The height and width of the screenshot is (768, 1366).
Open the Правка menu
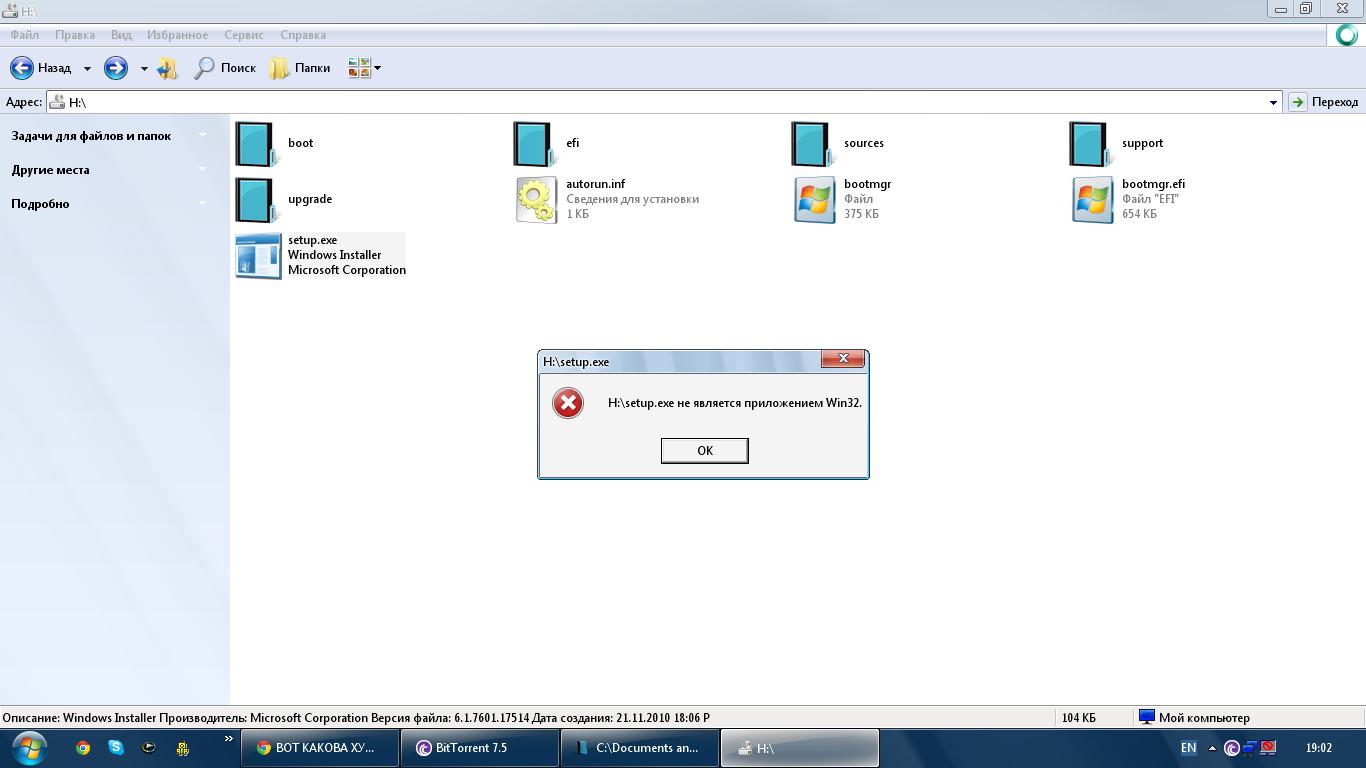(75, 35)
